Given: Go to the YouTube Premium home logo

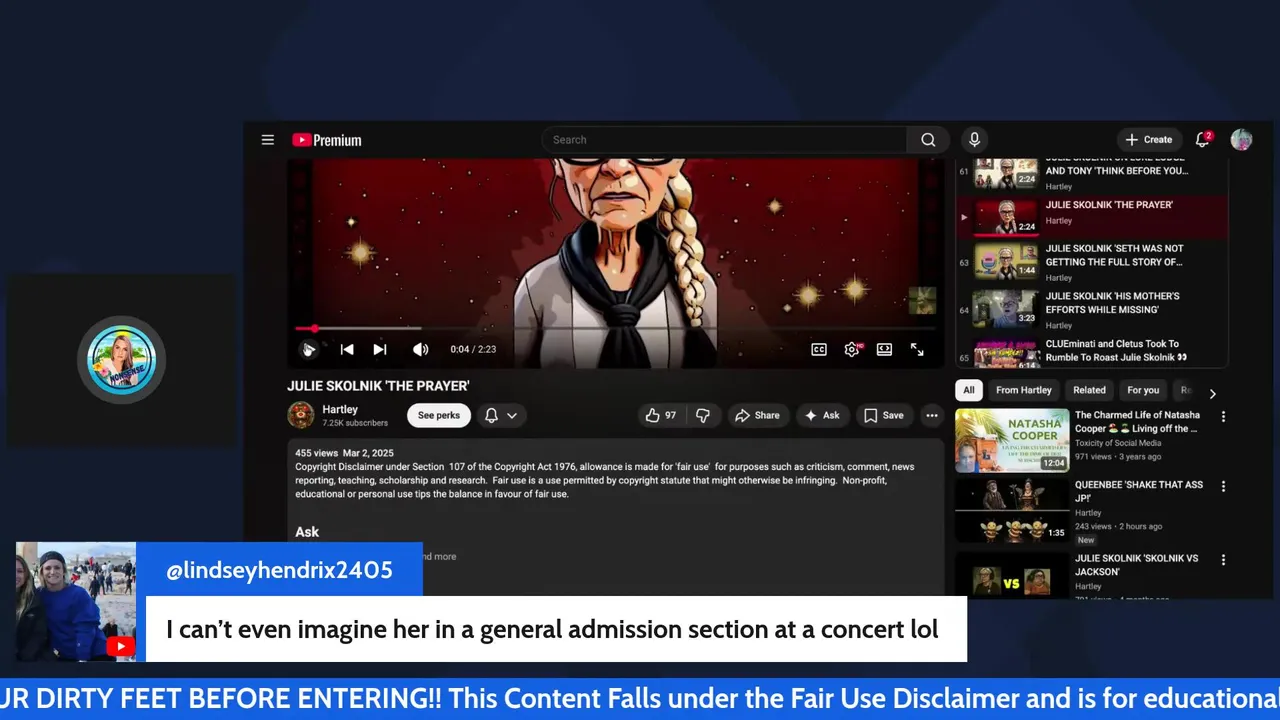Looking at the screenshot, I should [327, 140].
